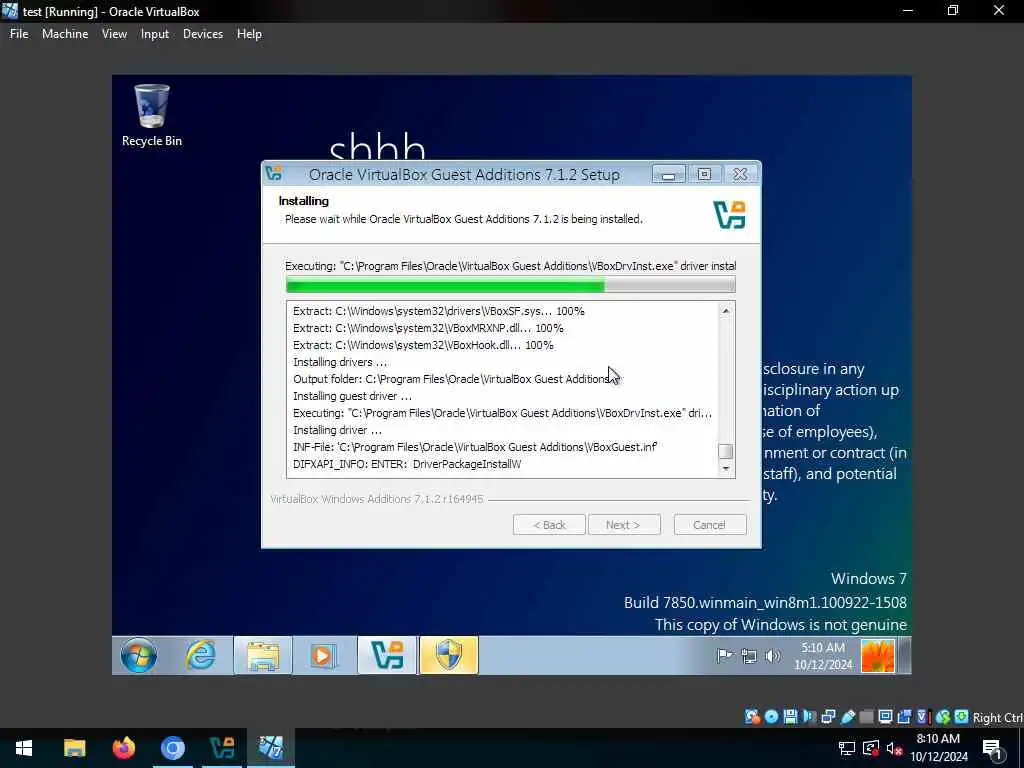Click the < Back button in setup
Viewport: 1024px width, 768px height.
549,524
